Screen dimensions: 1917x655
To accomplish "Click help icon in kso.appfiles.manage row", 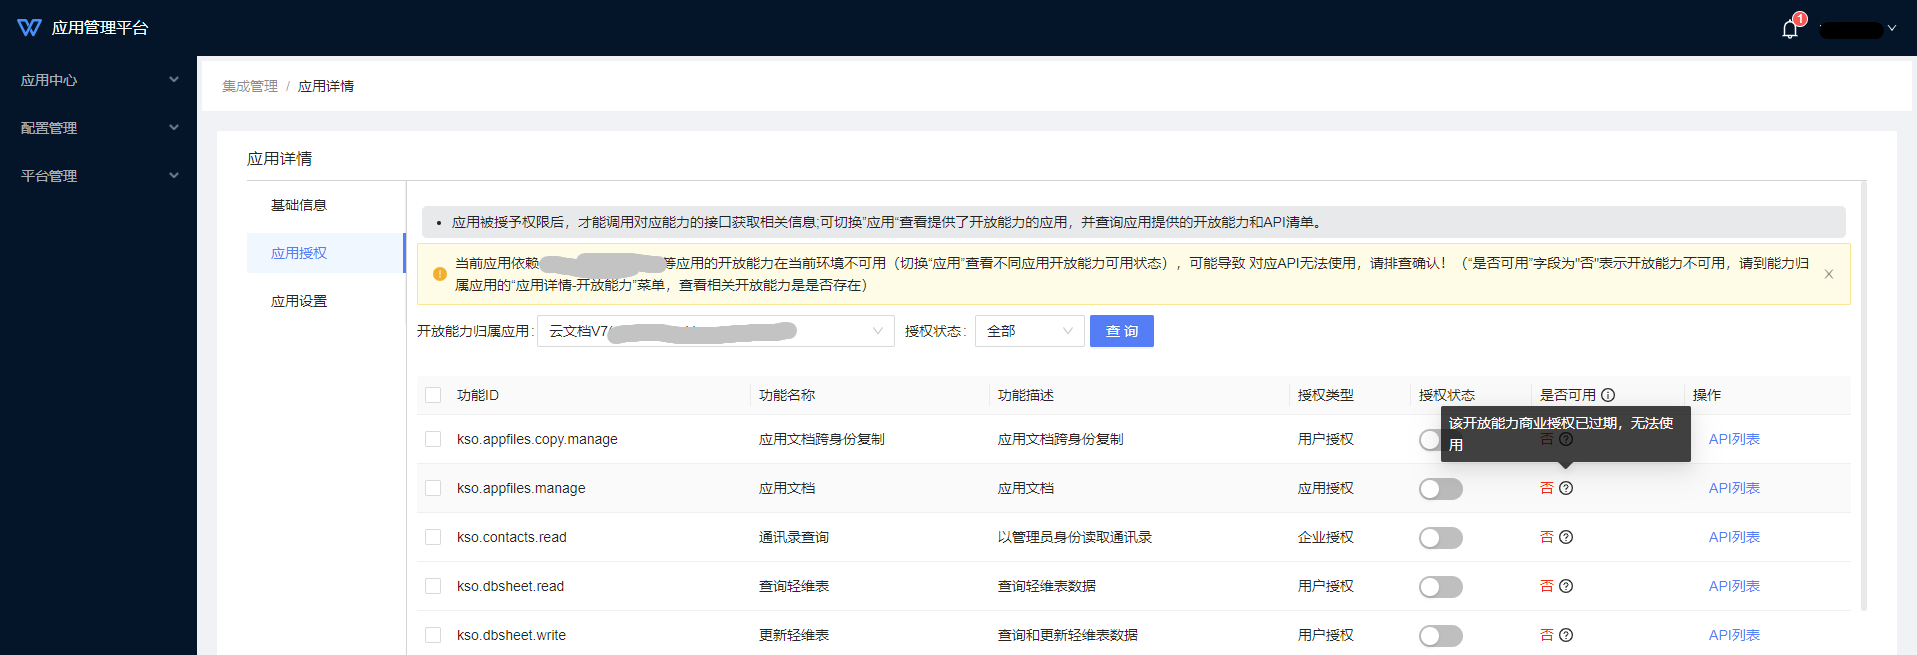I will [x=1566, y=488].
